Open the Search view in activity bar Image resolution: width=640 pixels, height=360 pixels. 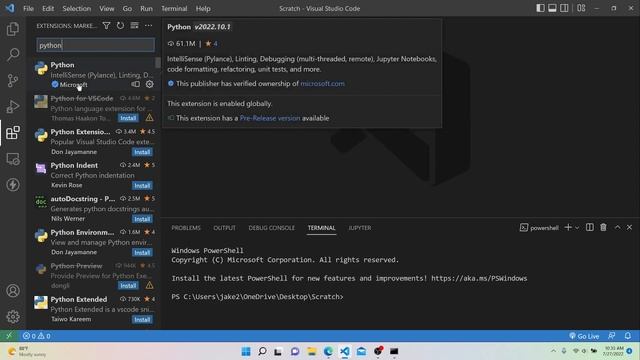pos(13,55)
